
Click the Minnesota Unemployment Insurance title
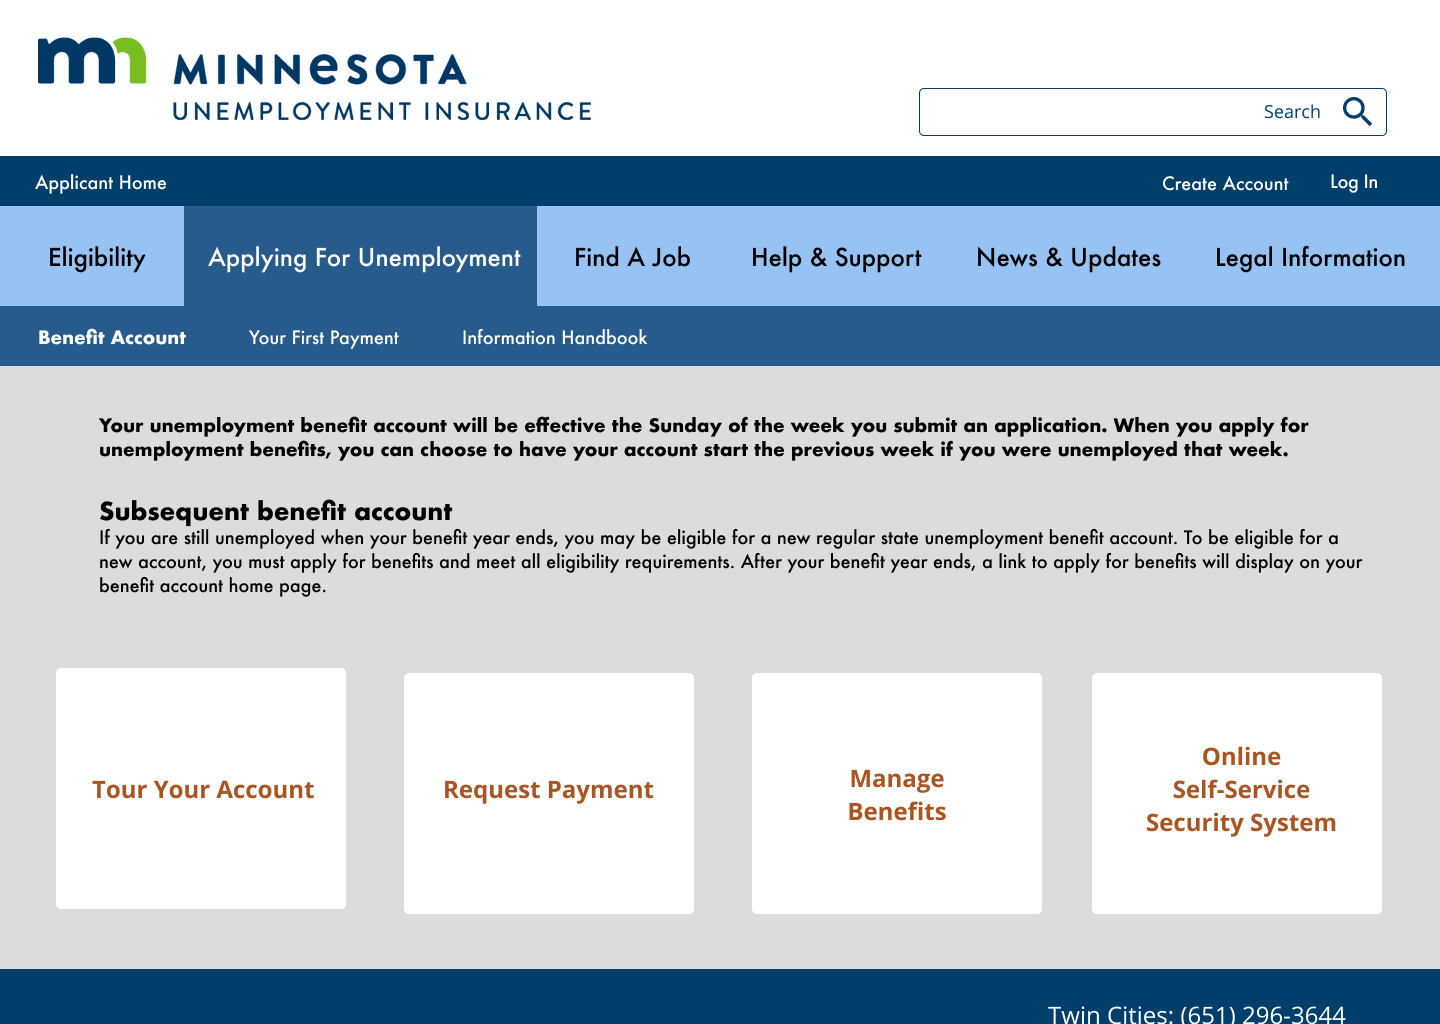click(382, 87)
